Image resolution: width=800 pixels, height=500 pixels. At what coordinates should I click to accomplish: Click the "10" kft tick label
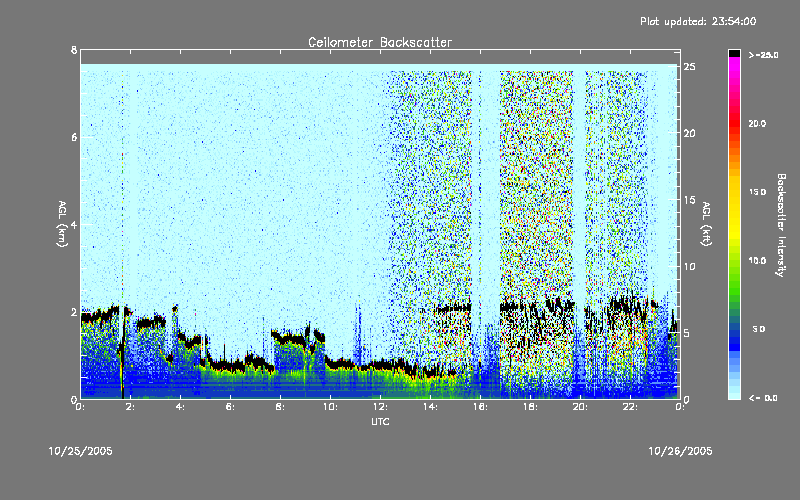[689, 266]
